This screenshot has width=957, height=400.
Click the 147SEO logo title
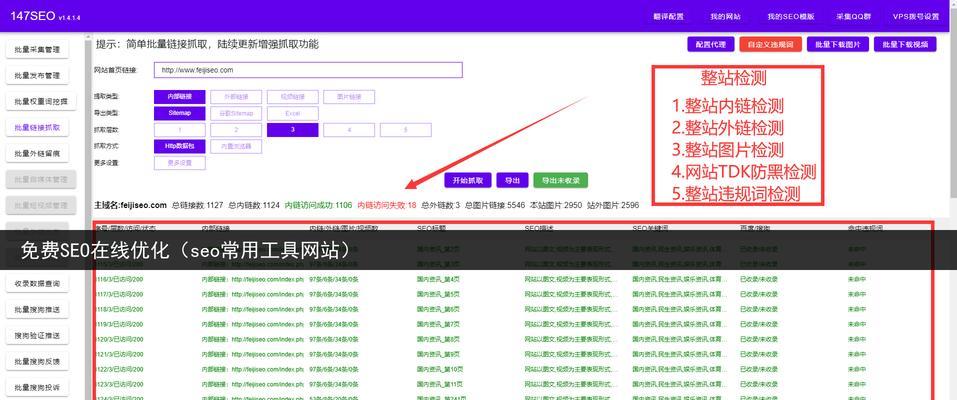[x=32, y=16]
